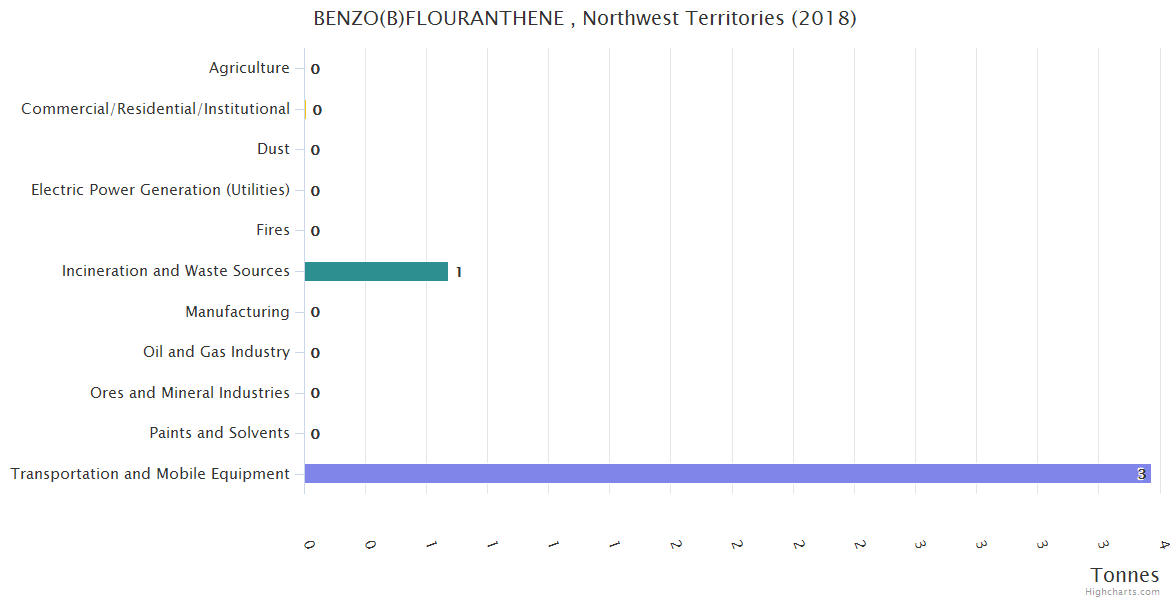Click the Oil and Gas Industry label

[x=216, y=352]
